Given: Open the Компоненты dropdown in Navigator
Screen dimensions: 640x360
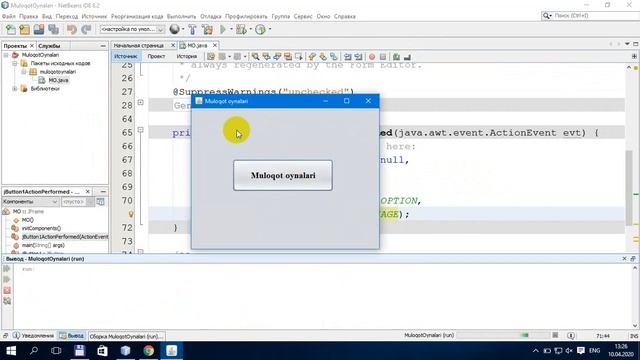Looking at the screenshot, I should (x=31, y=202).
